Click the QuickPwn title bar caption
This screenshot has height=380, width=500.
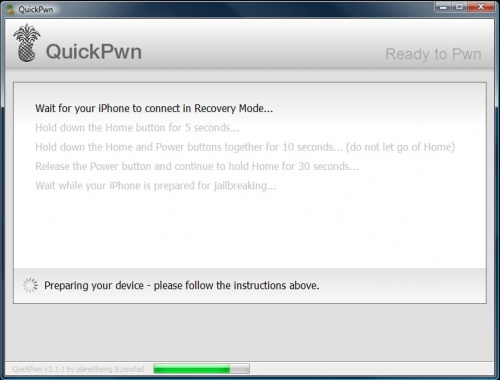tap(36, 10)
